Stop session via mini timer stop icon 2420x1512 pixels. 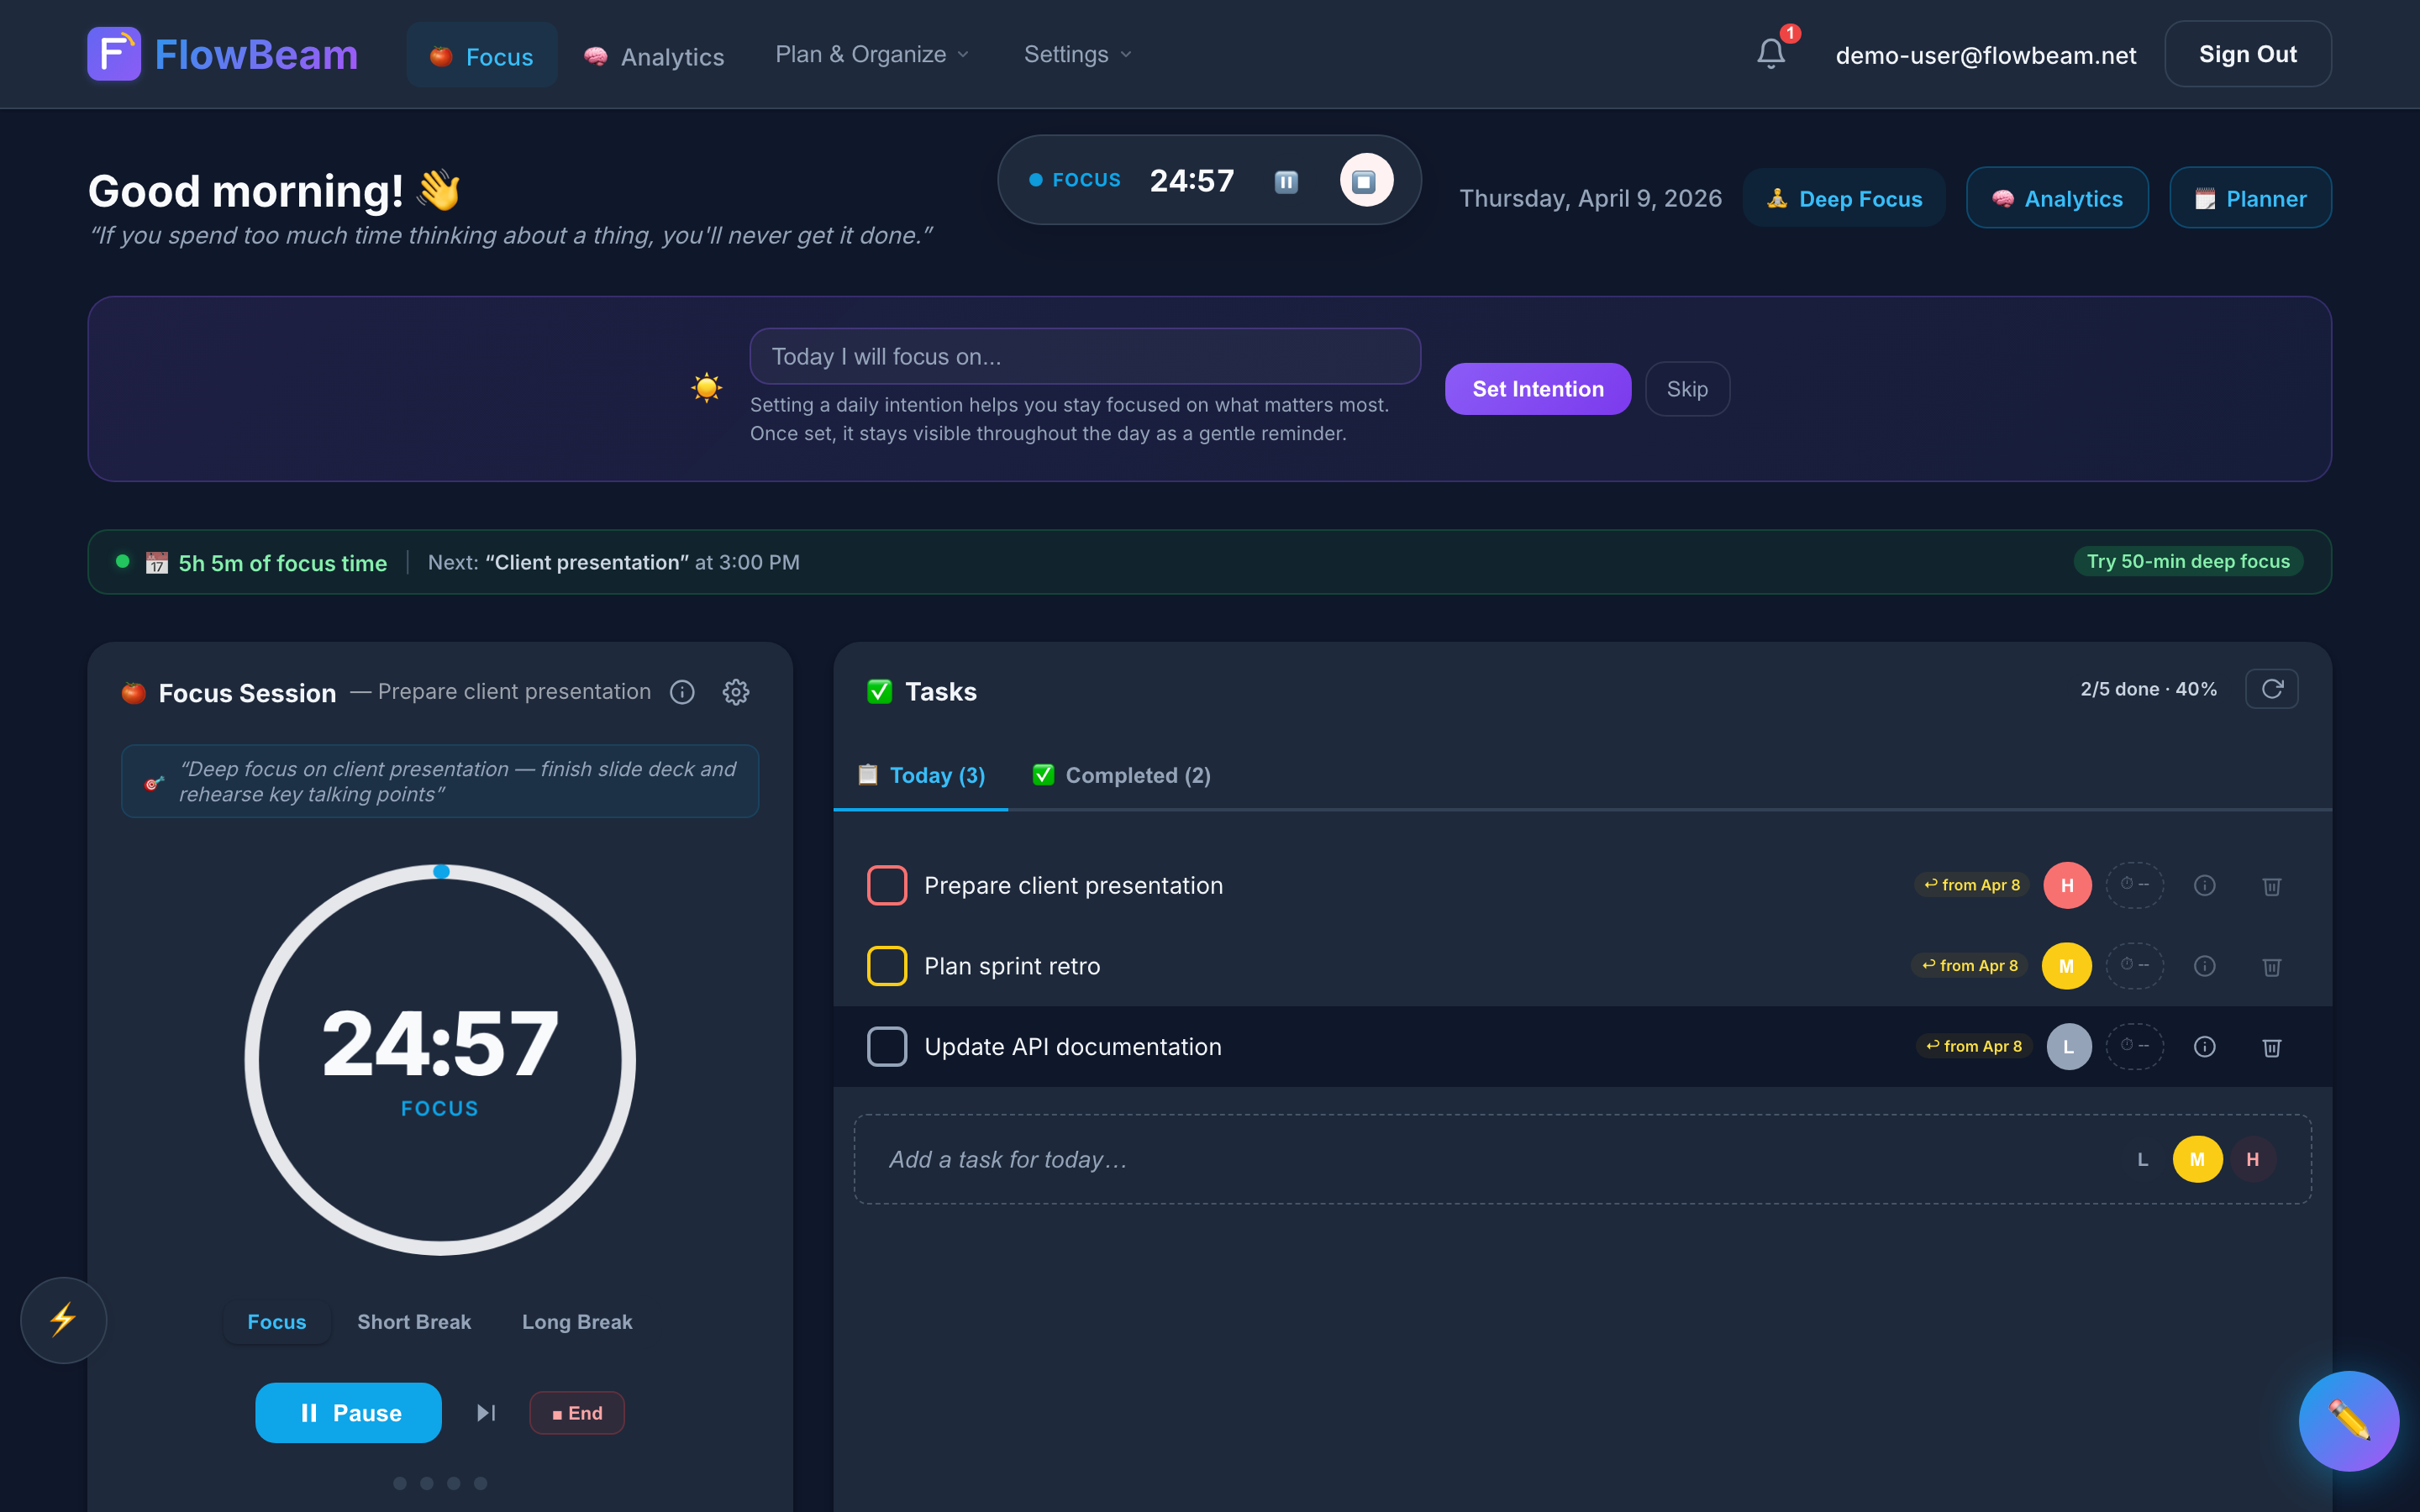point(1366,181)
